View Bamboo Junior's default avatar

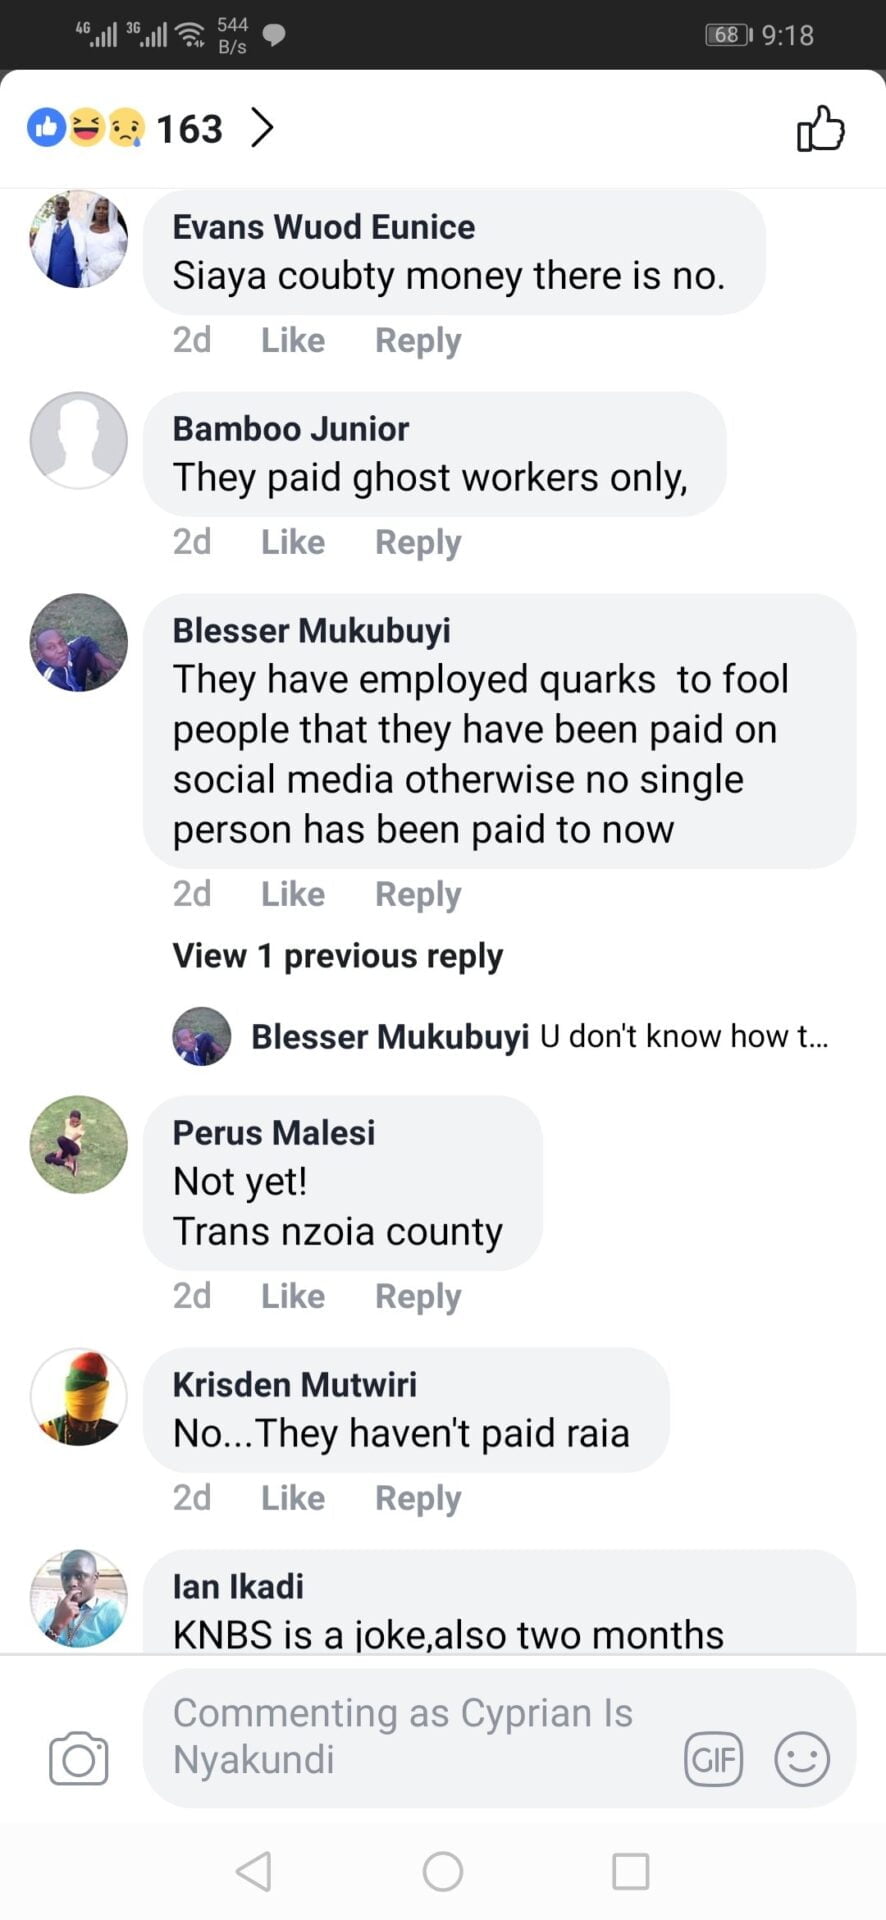pos(79,440)
